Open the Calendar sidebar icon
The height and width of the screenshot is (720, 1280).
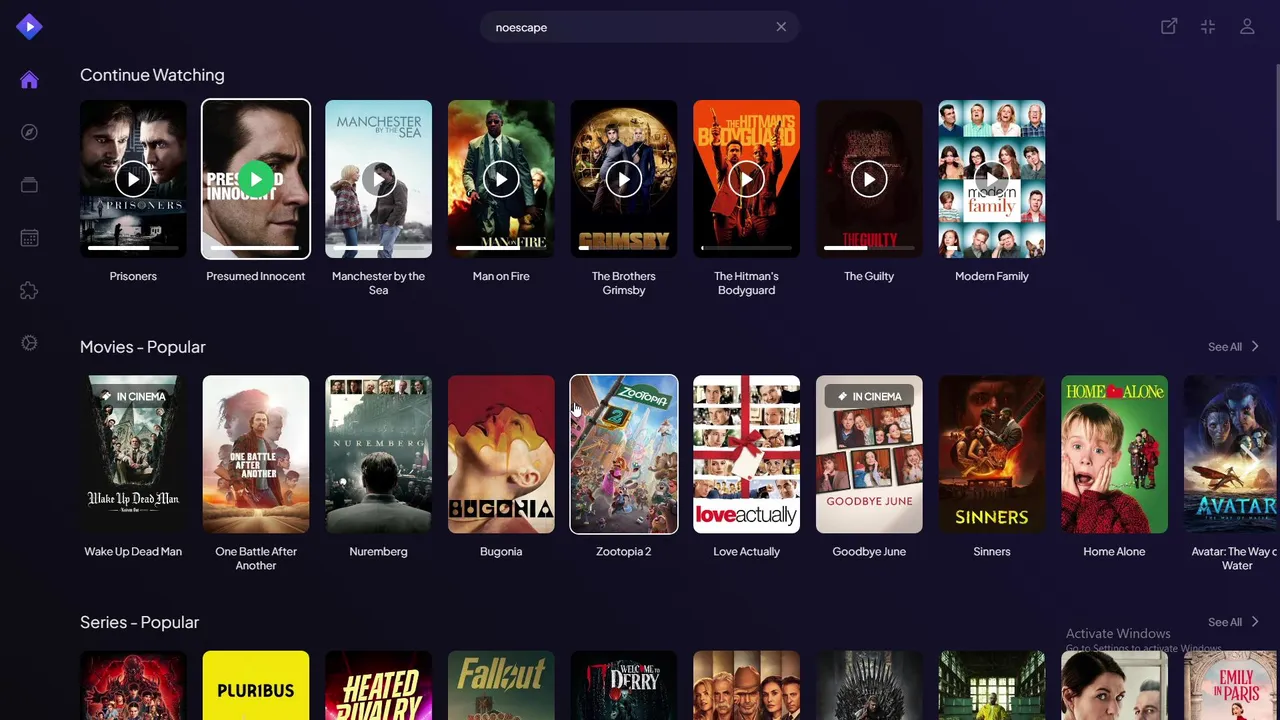(29, 238)
